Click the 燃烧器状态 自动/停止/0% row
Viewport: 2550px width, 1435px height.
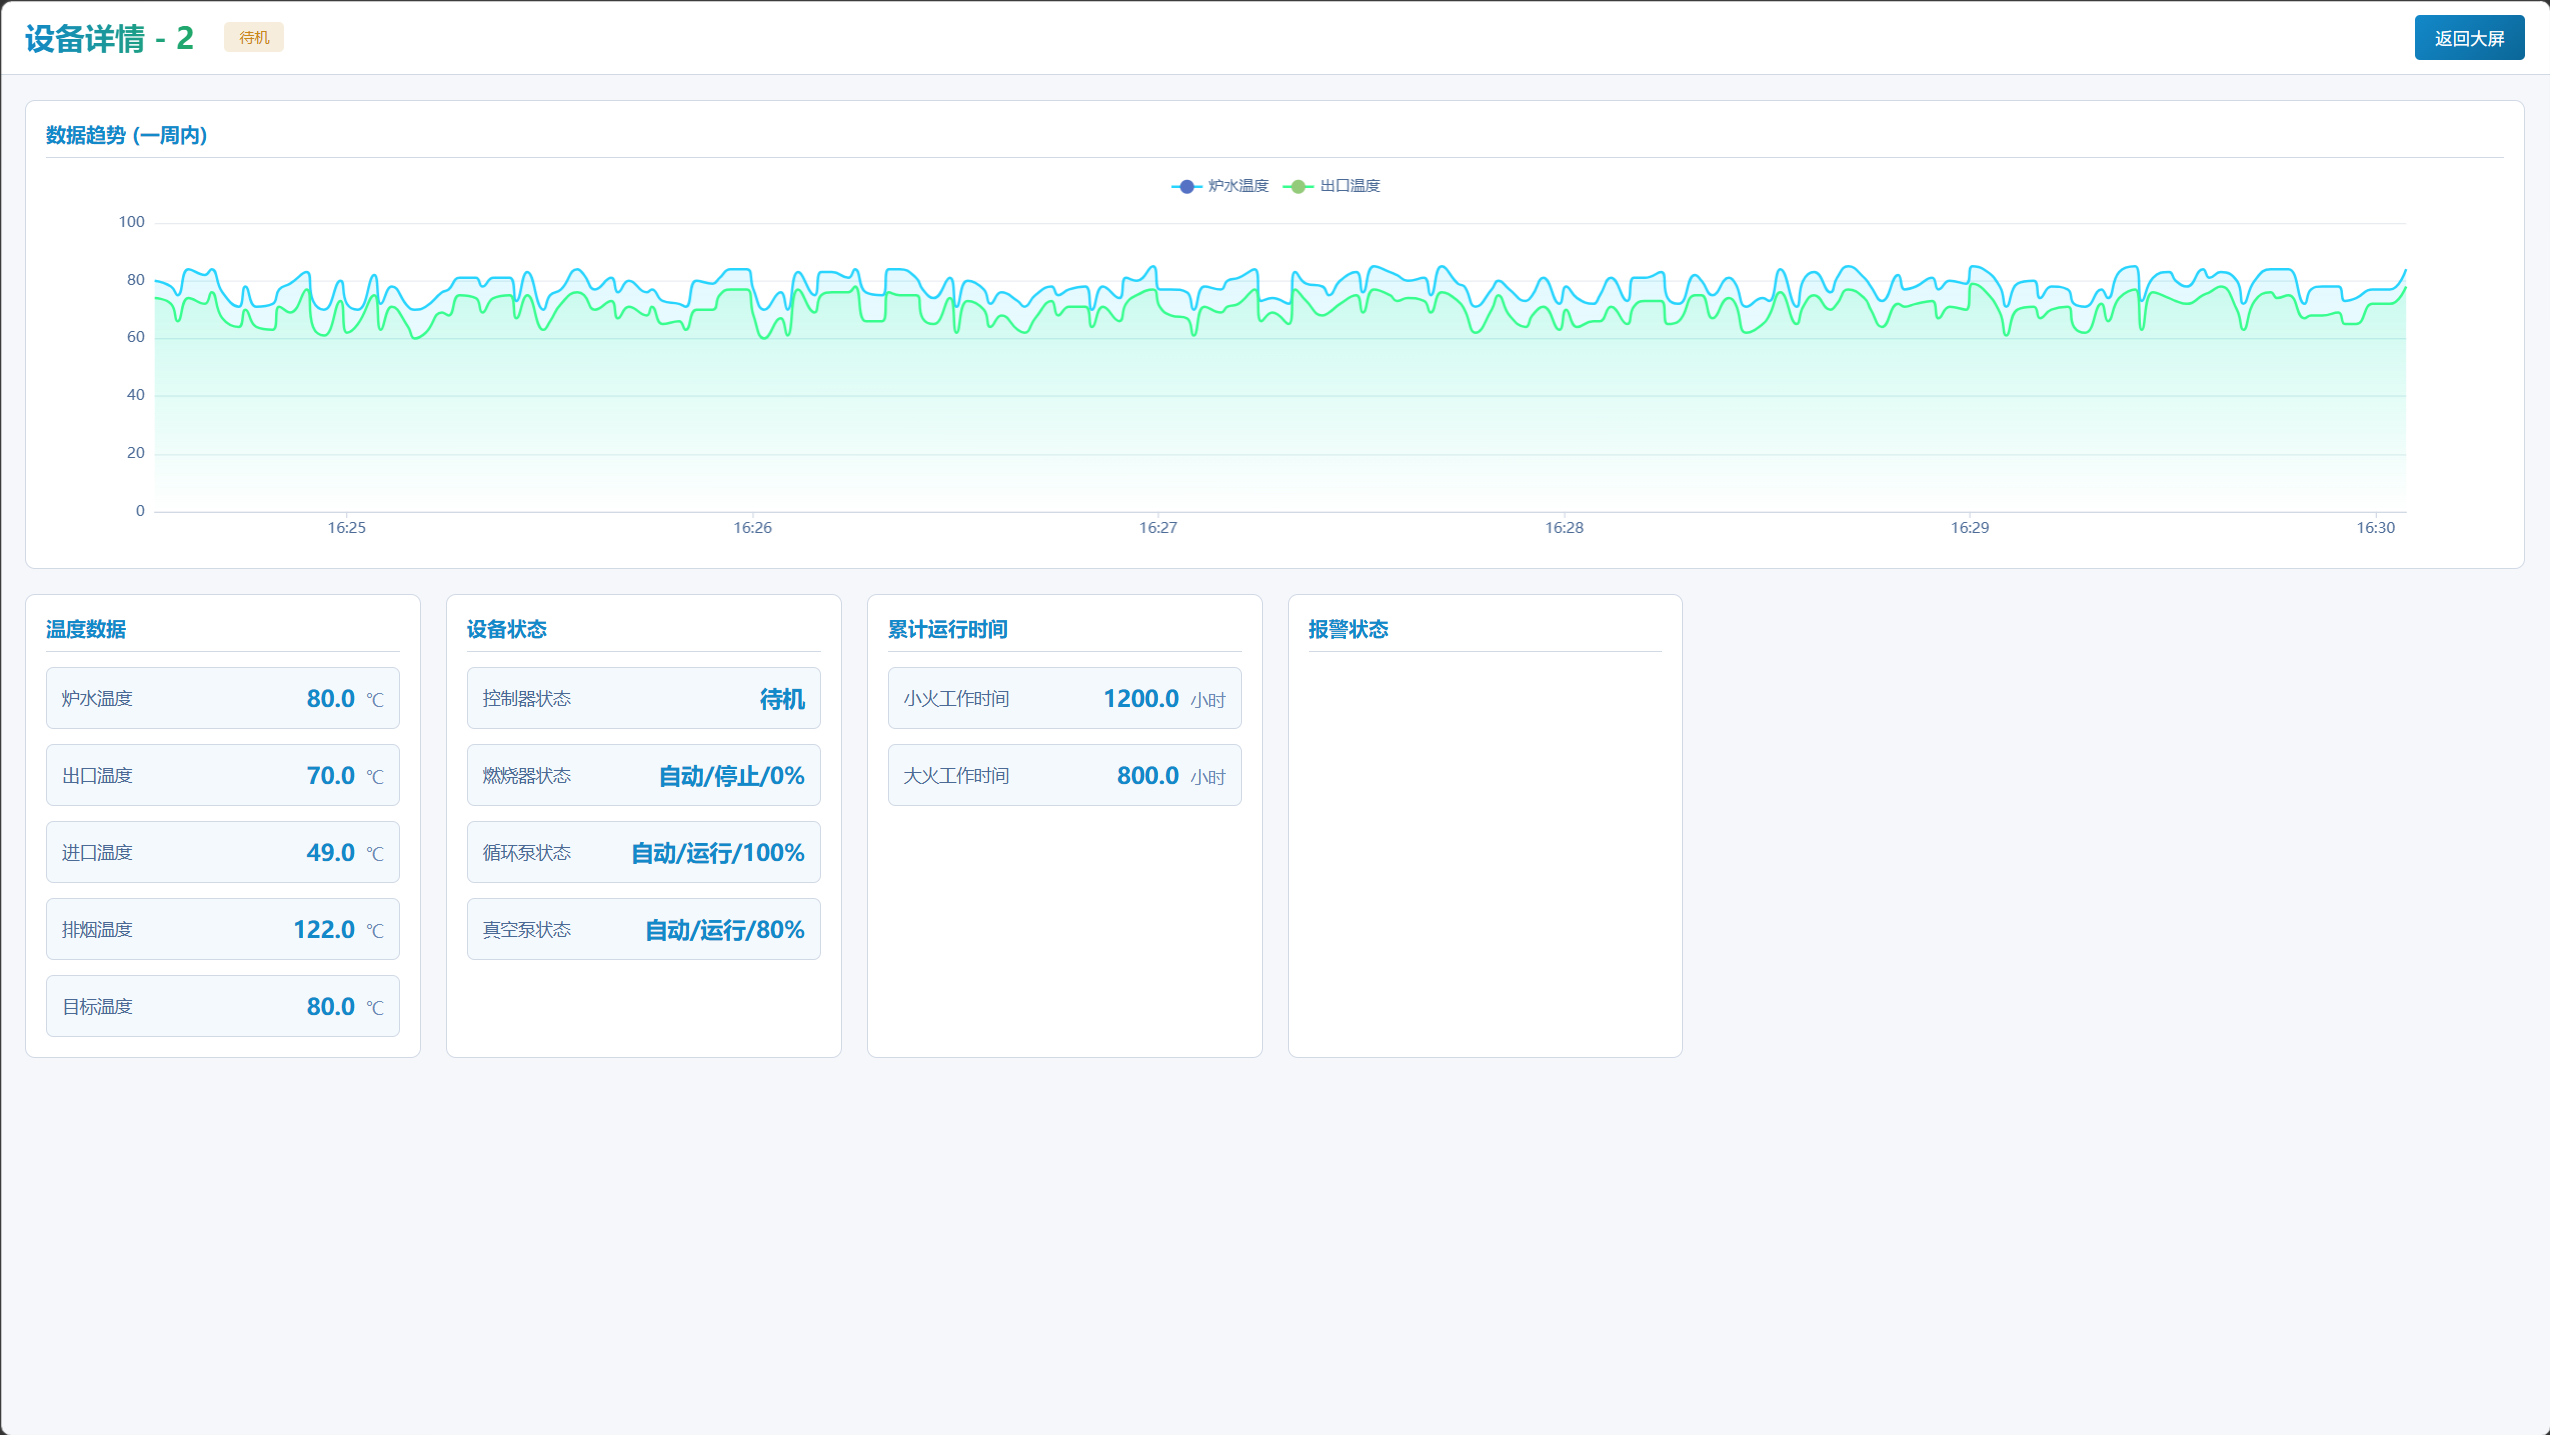(643, 775)
